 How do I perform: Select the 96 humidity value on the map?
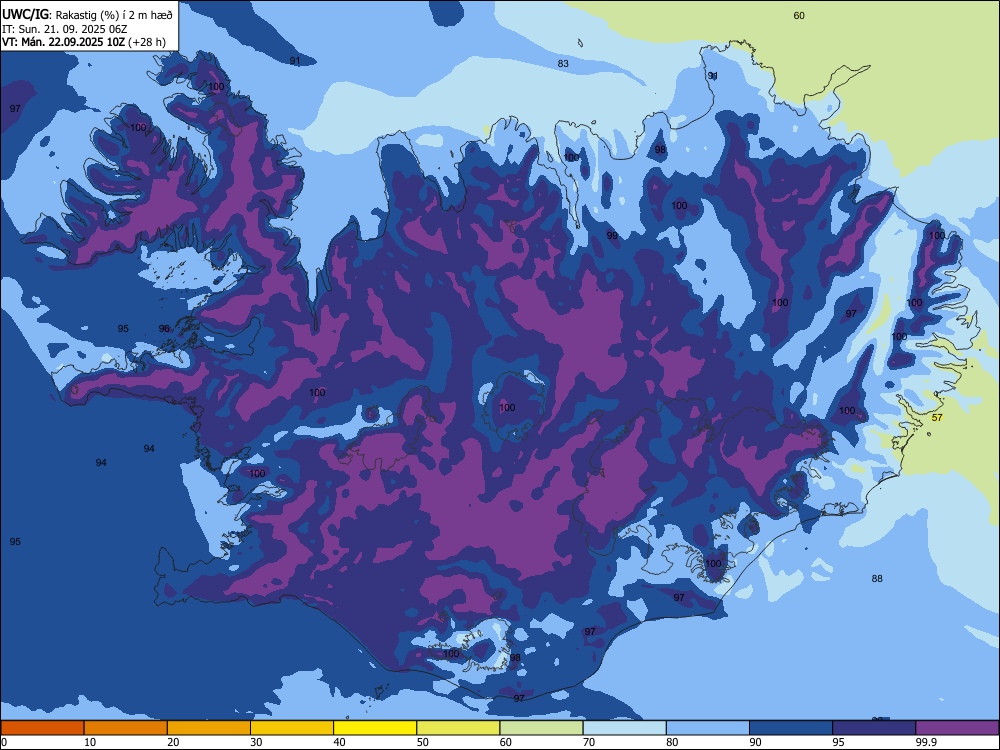pos(165,328)
